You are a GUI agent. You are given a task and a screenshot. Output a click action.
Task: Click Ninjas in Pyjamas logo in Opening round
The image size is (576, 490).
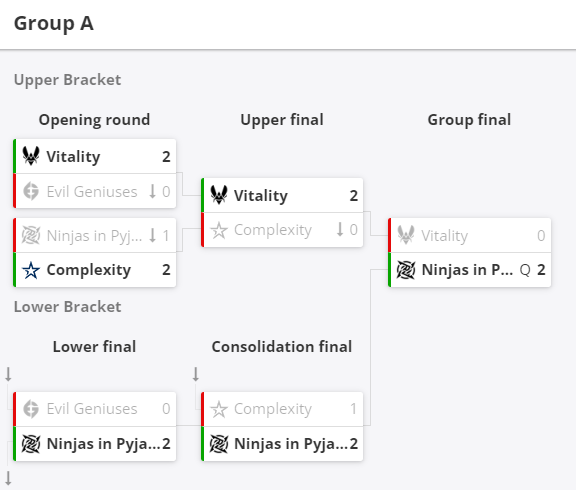click(31, 235)
